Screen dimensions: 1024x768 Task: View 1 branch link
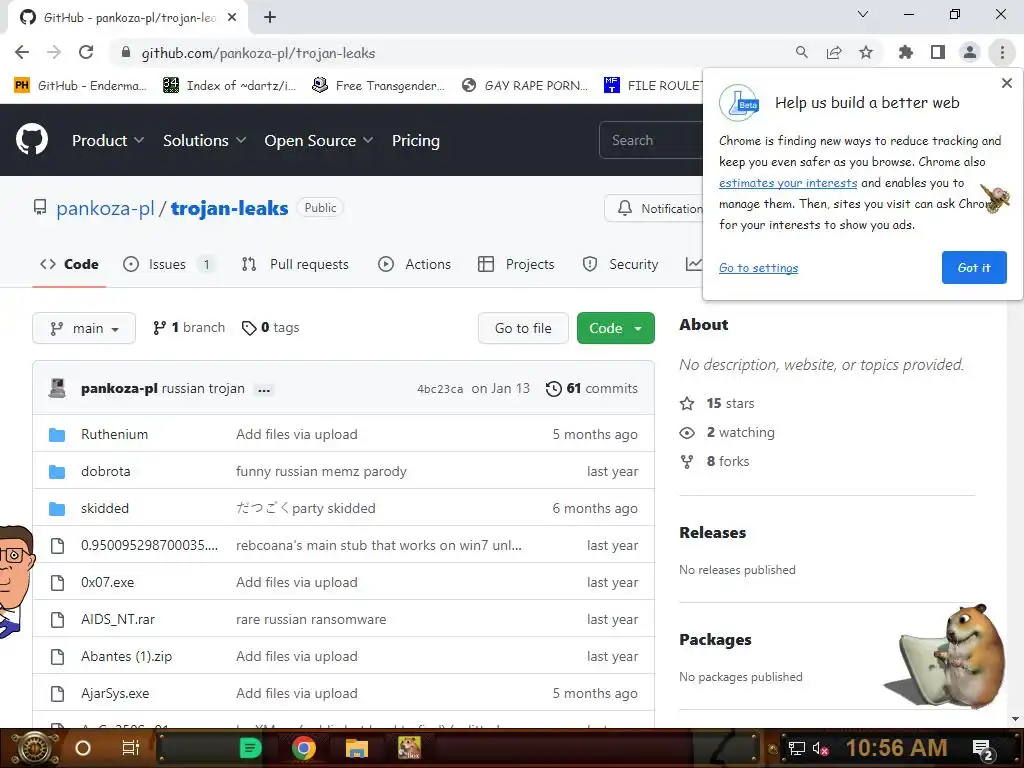(x=189, y=327)
